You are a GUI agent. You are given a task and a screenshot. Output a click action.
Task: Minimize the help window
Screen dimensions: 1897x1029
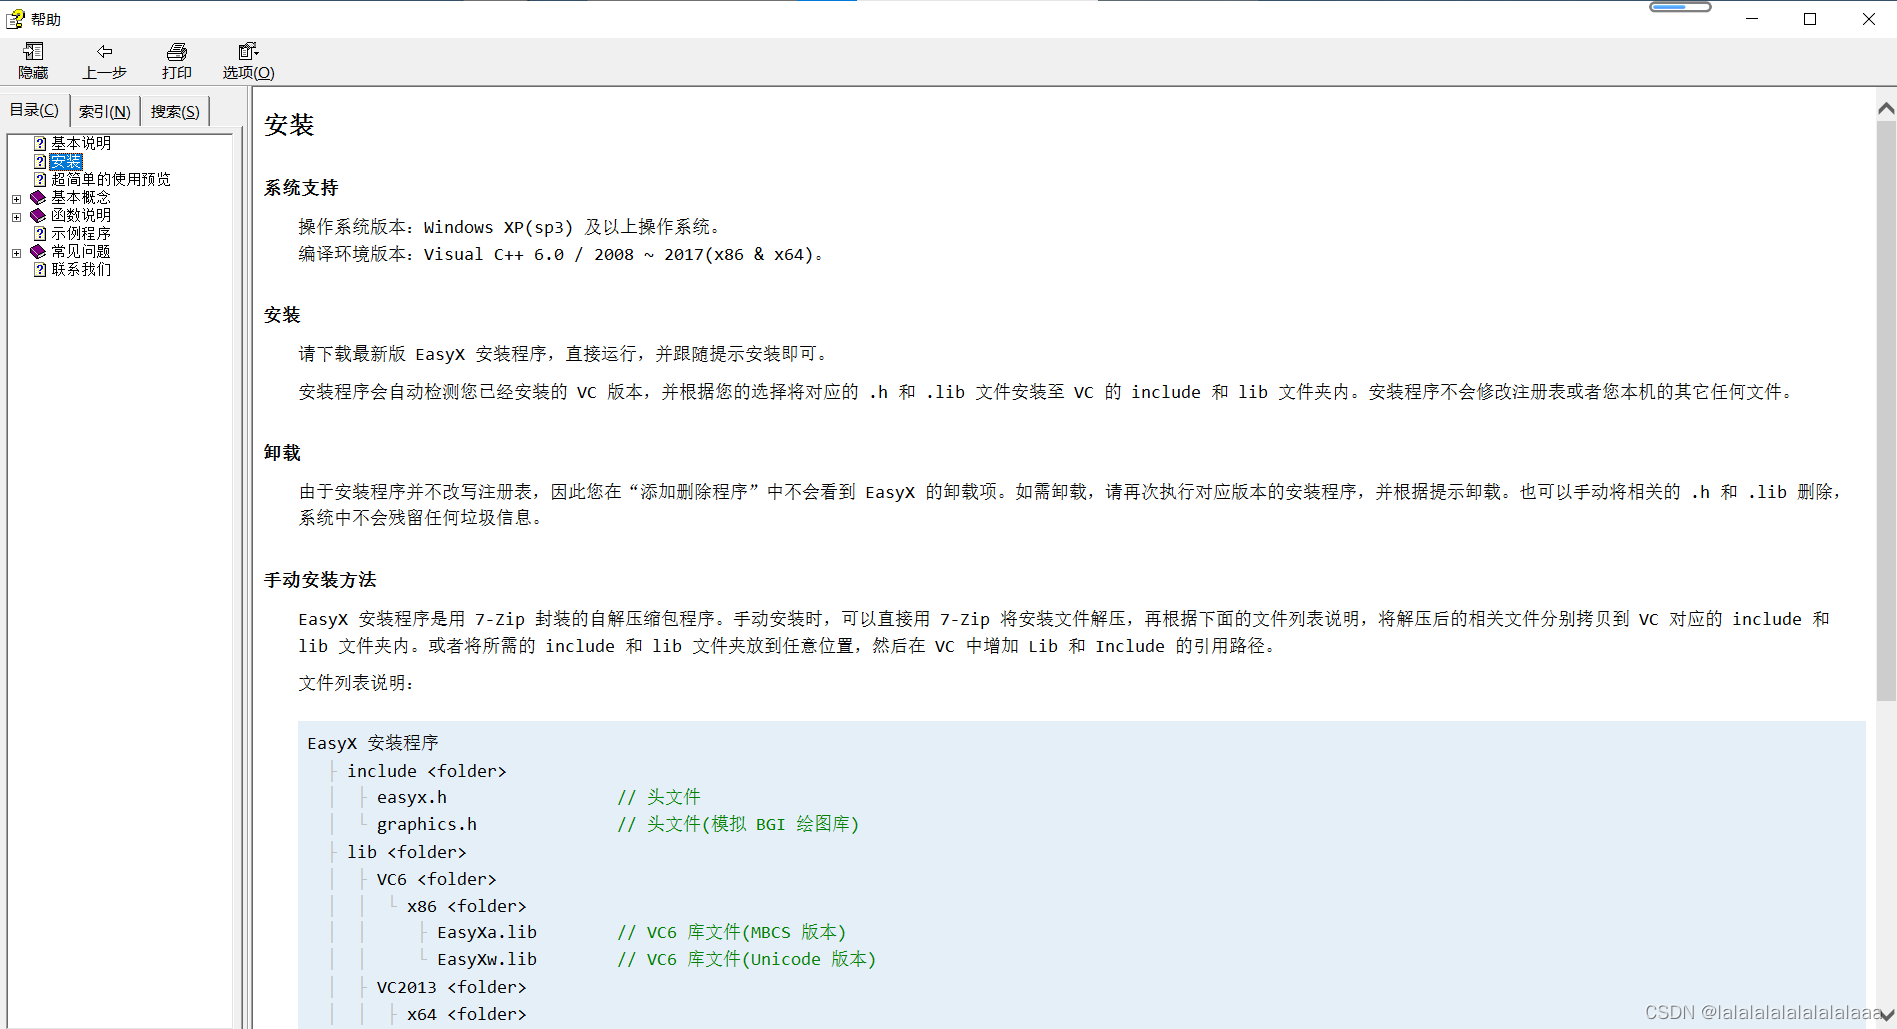[1752, 19]
